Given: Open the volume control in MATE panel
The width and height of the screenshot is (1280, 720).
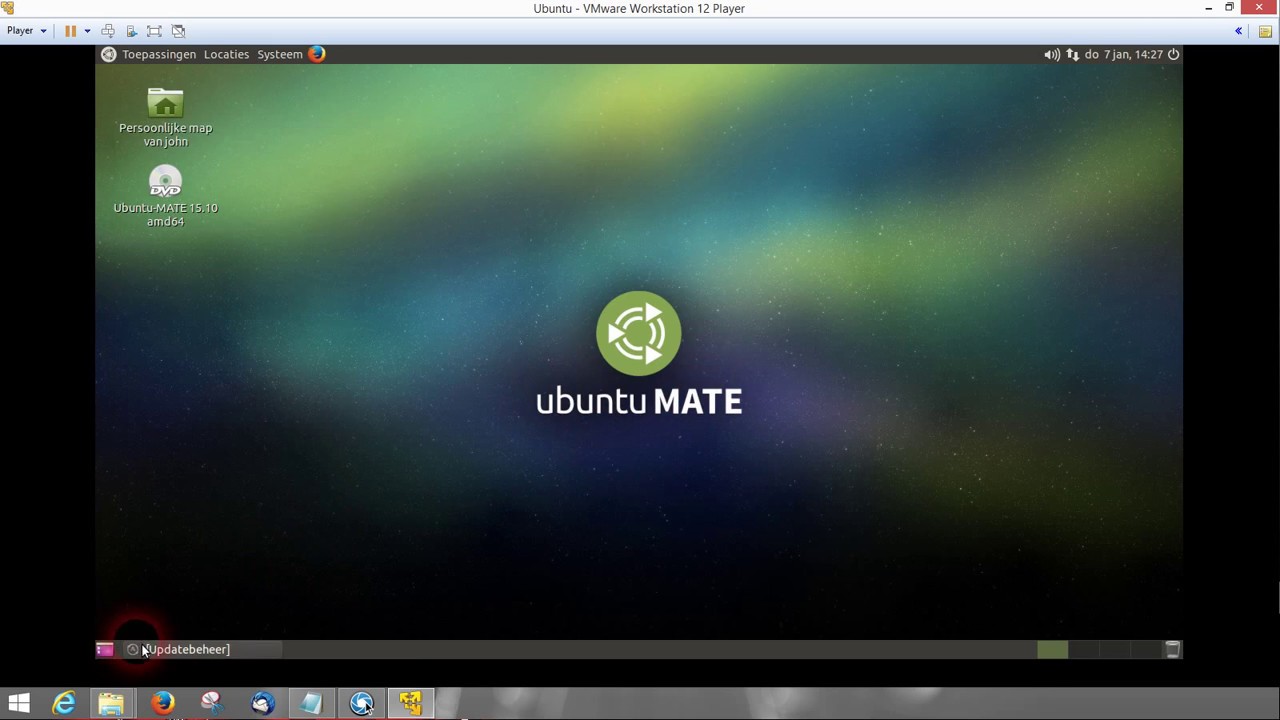Looking at the screenshot, I should (x=1052, y=54).
